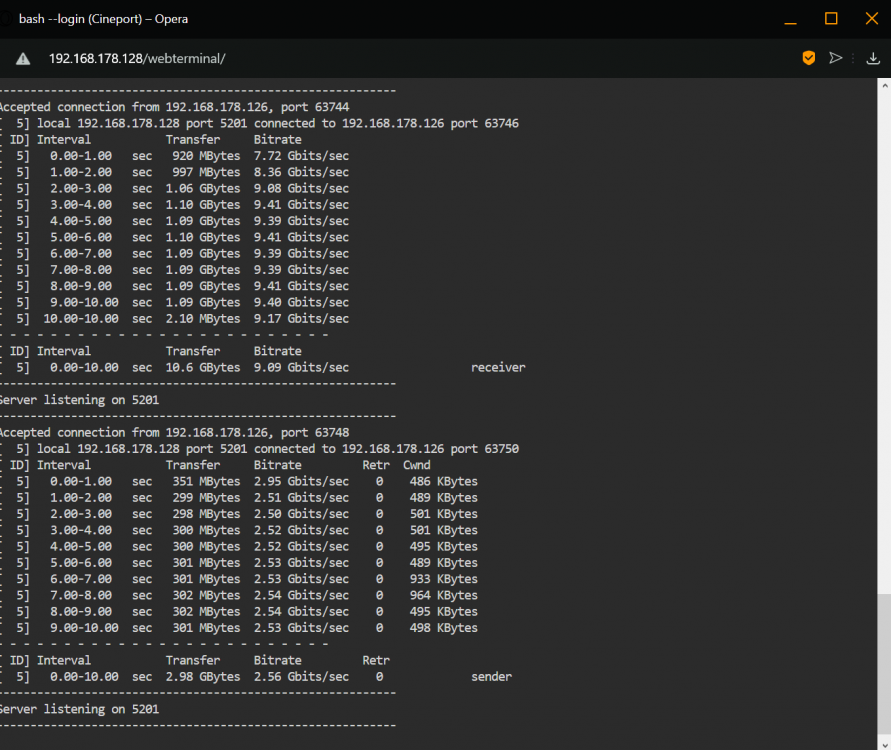Open the orange shield privacy protection icon

pos(809,58)
